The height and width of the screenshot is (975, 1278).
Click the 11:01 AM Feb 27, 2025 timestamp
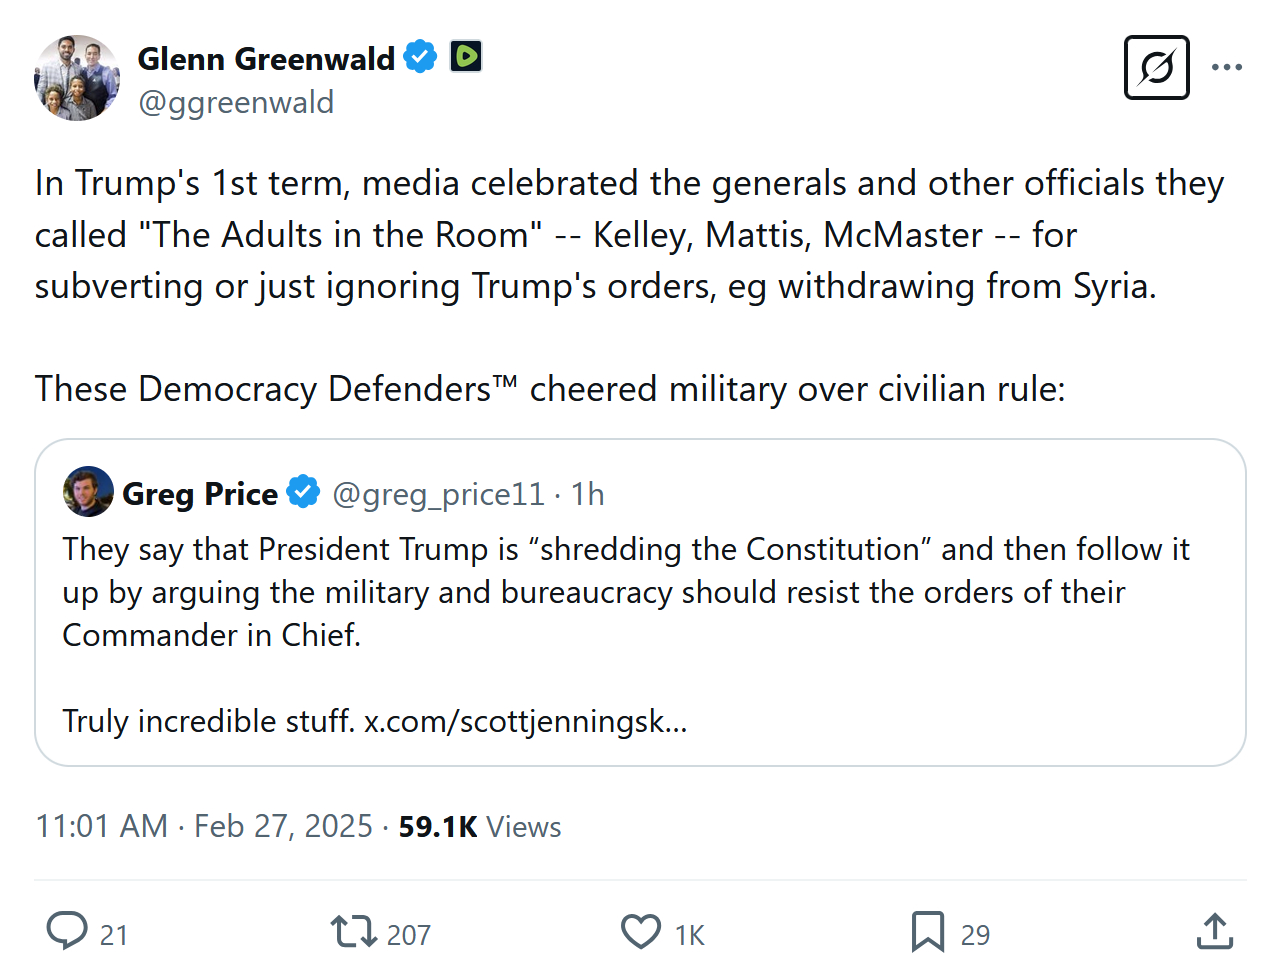coord(204,826)
